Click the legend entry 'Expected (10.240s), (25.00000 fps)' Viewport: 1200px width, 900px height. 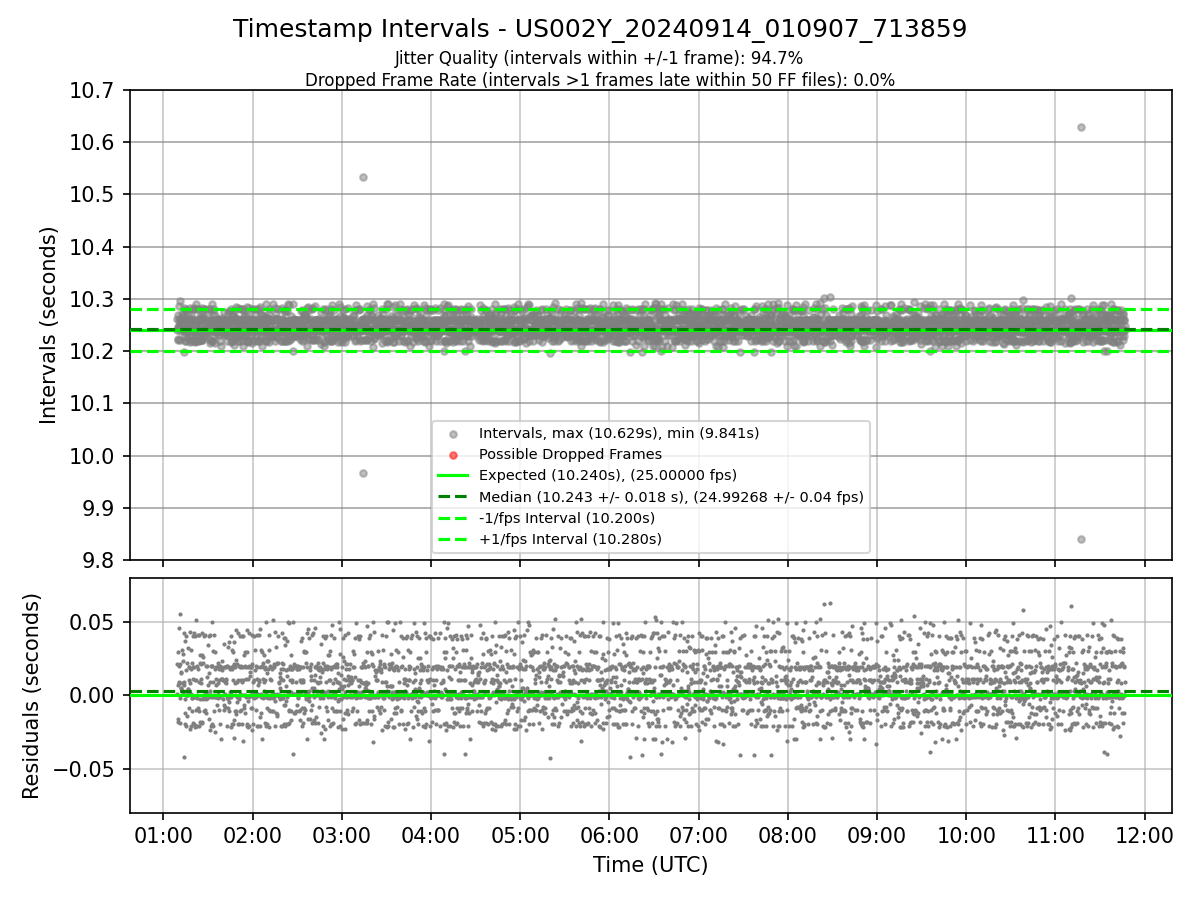[x=608, y=475]
